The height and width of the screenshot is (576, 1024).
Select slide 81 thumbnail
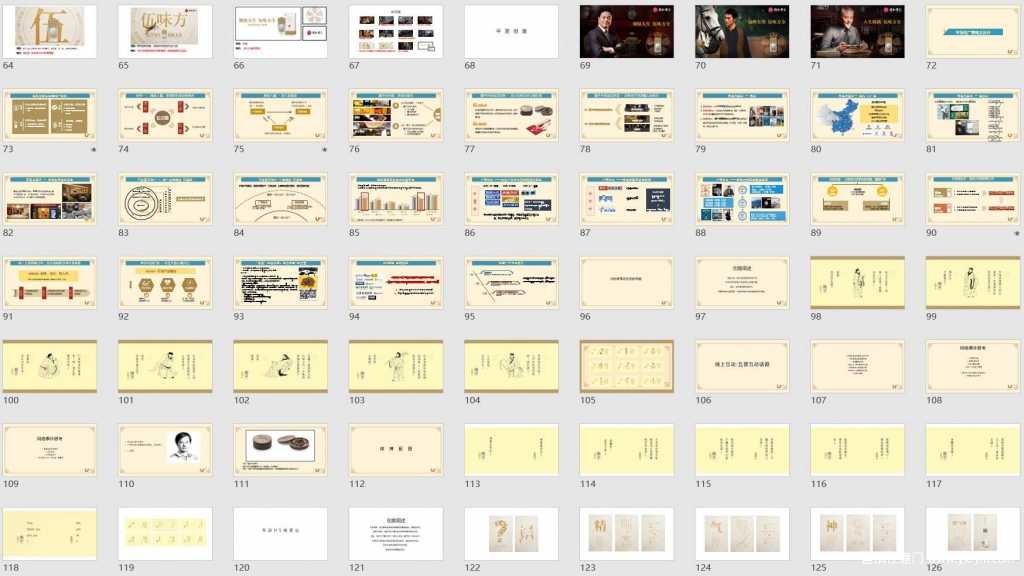coord(973,116)
